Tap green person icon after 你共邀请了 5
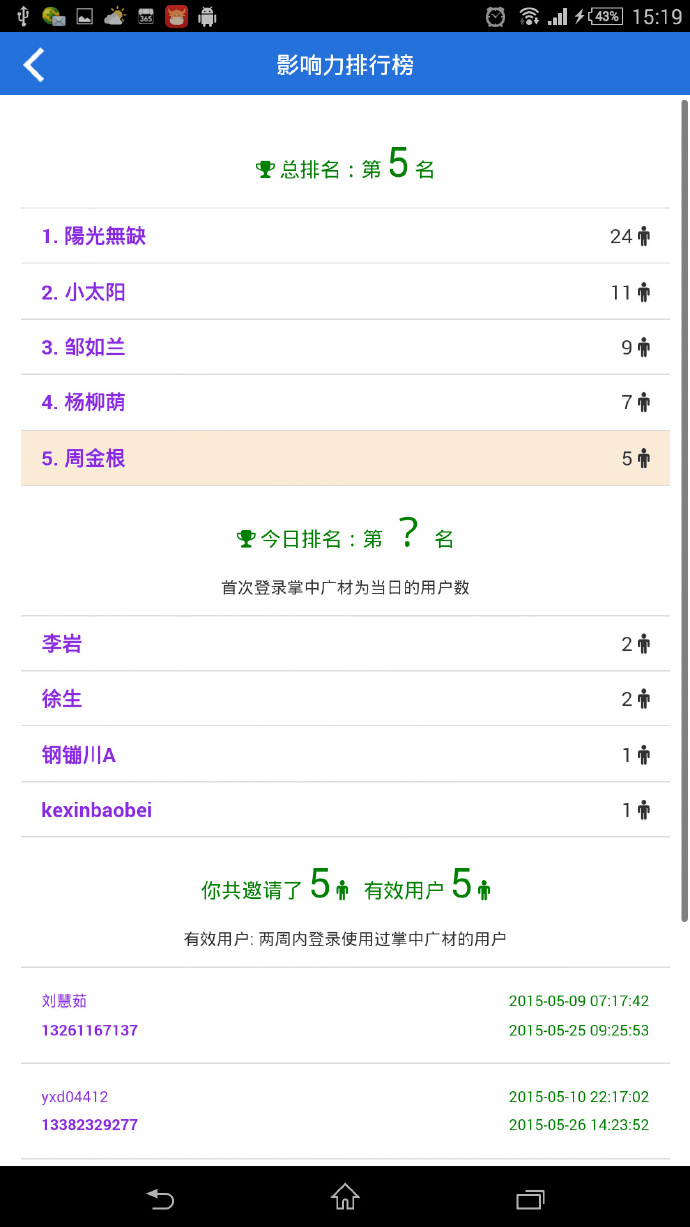This screenshot has width=690, height=1227. [342, 889]
